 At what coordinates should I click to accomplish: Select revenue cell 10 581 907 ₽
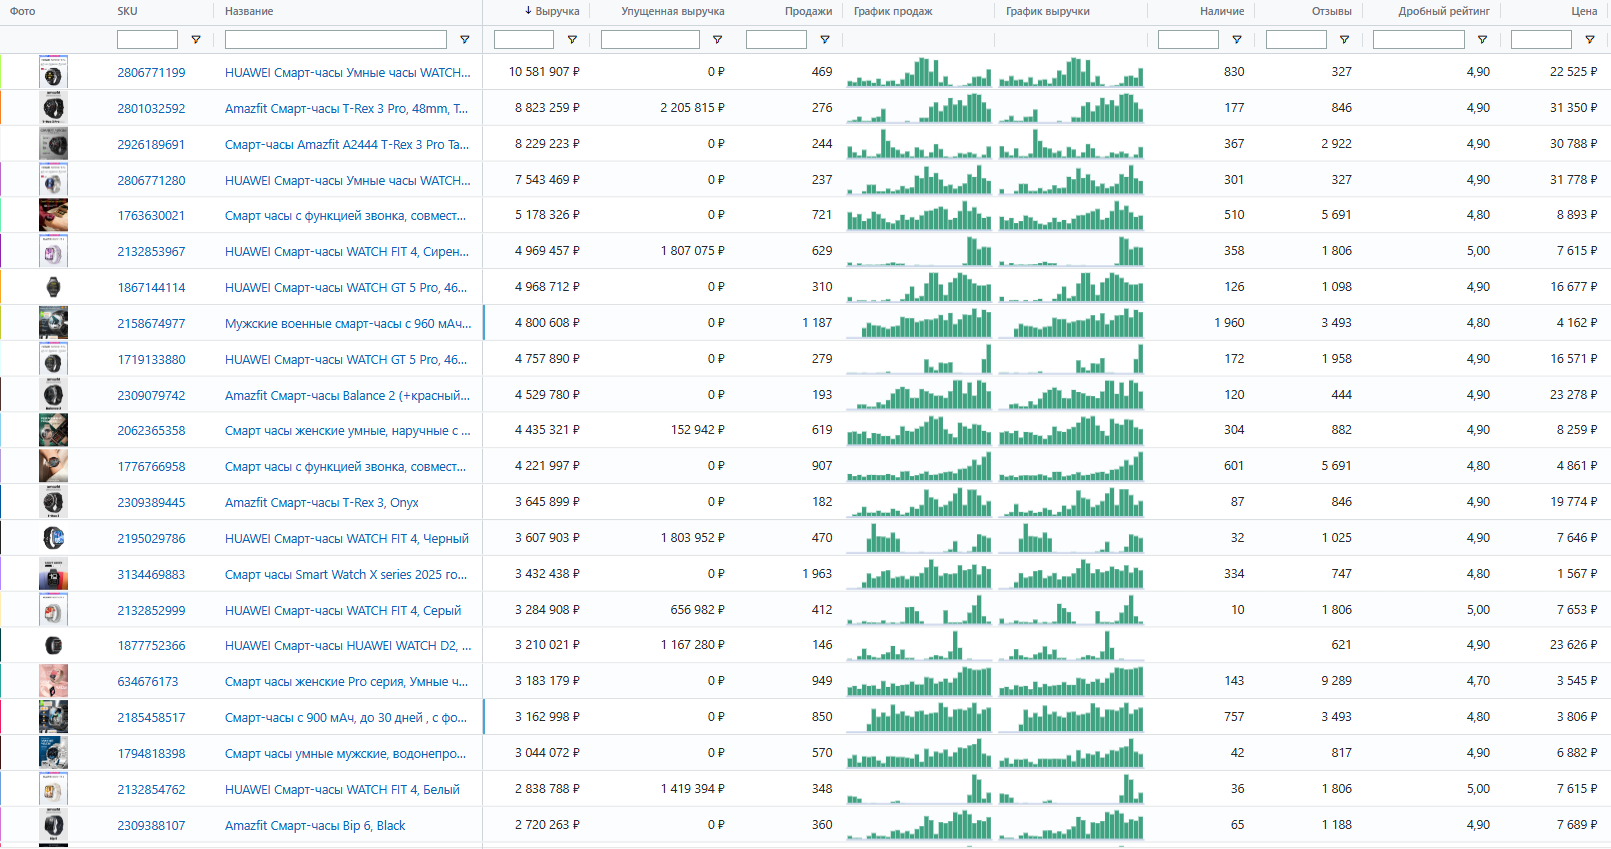544,72
